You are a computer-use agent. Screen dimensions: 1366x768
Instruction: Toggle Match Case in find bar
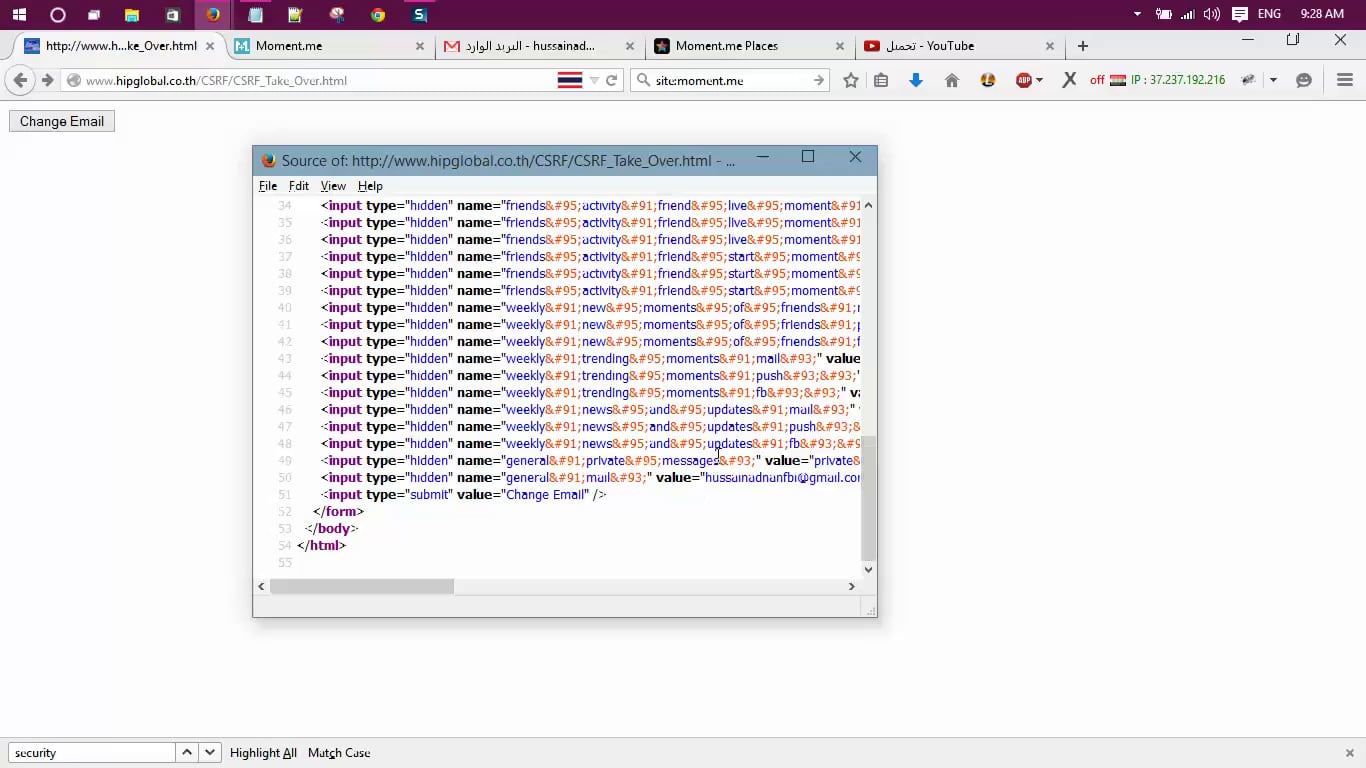(x=339, y=753)
